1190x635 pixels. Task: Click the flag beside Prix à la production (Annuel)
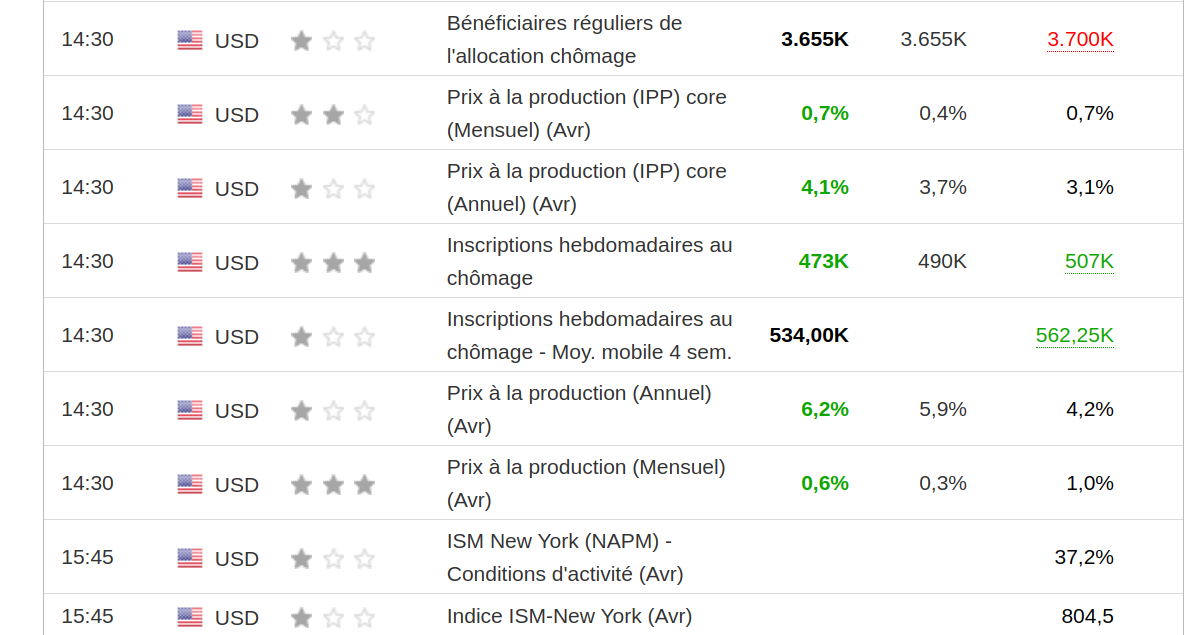coord(190,410)
